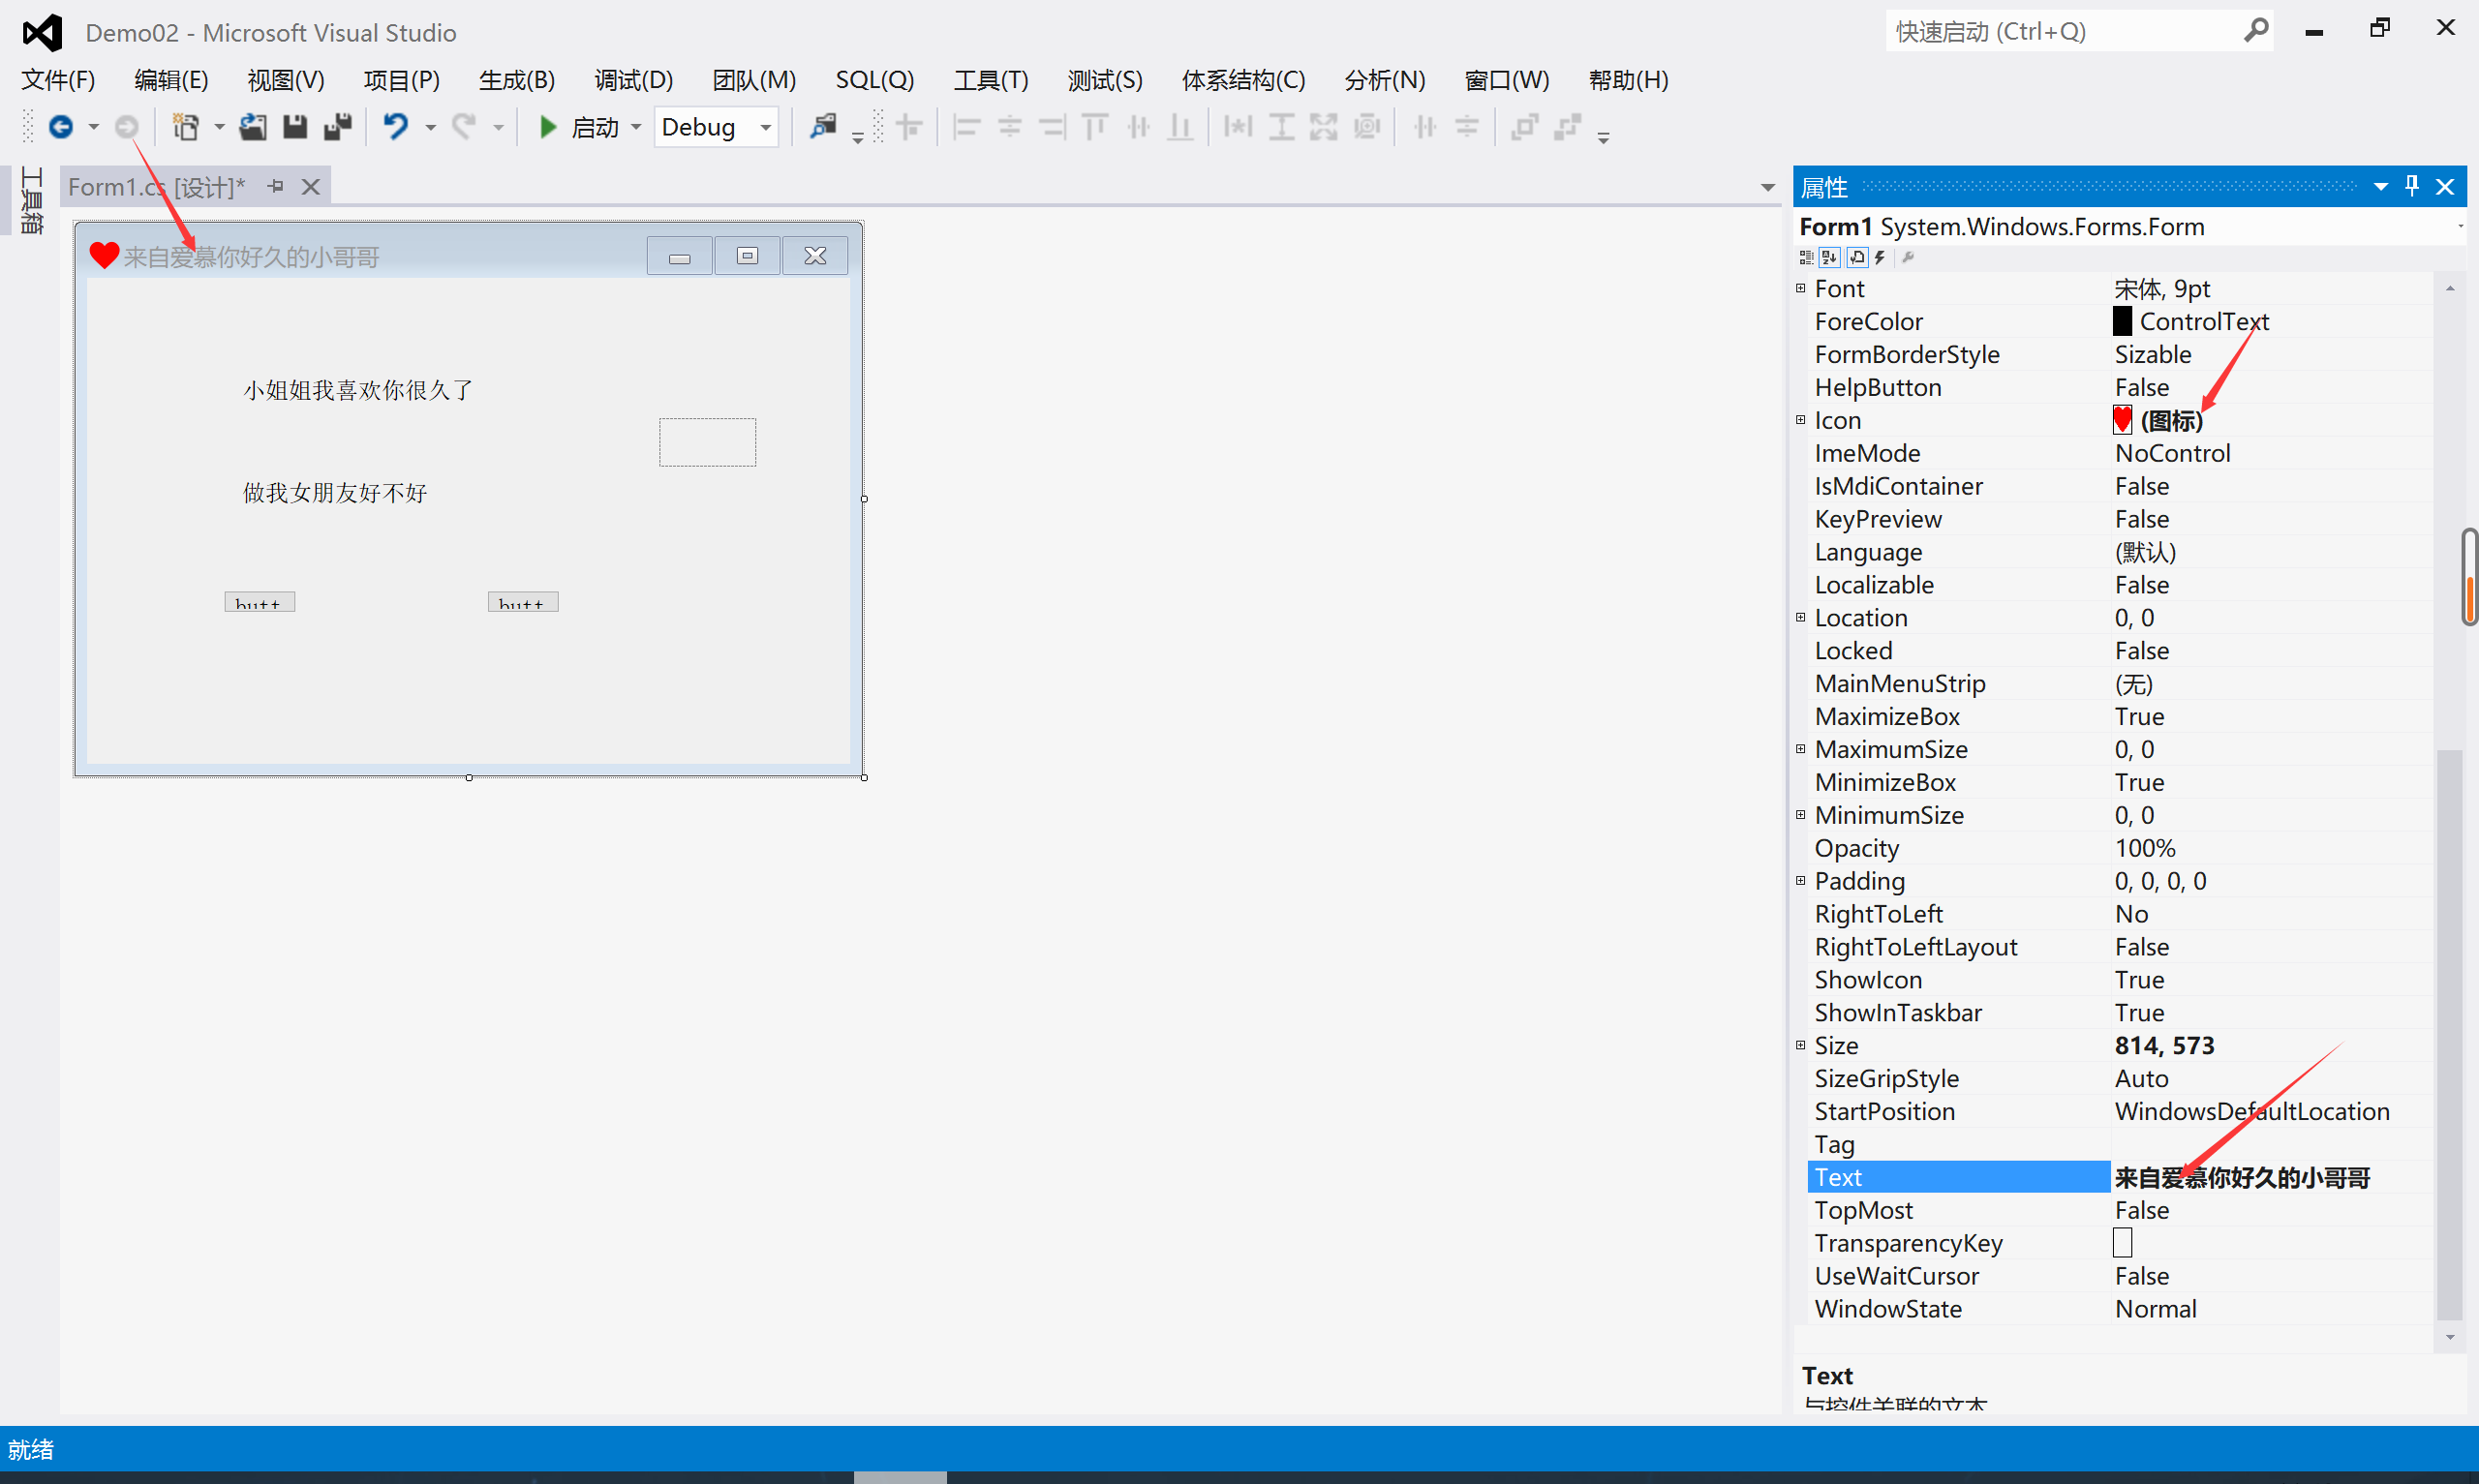Screen dimensions: 2479x1484
Task: Click the align lefts layout icon
Action: tap(966, 127)
